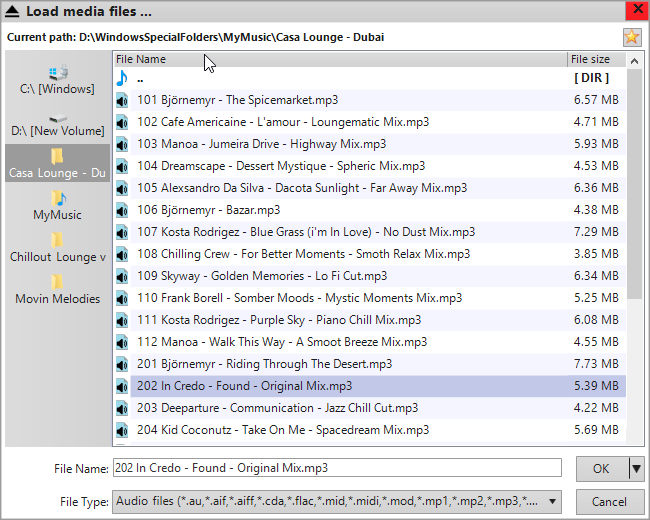Select "204 Kid Coconutz - Take On Me" file
Image resolution: width=650 pixels, height=520 pixels.
point(283,430)
